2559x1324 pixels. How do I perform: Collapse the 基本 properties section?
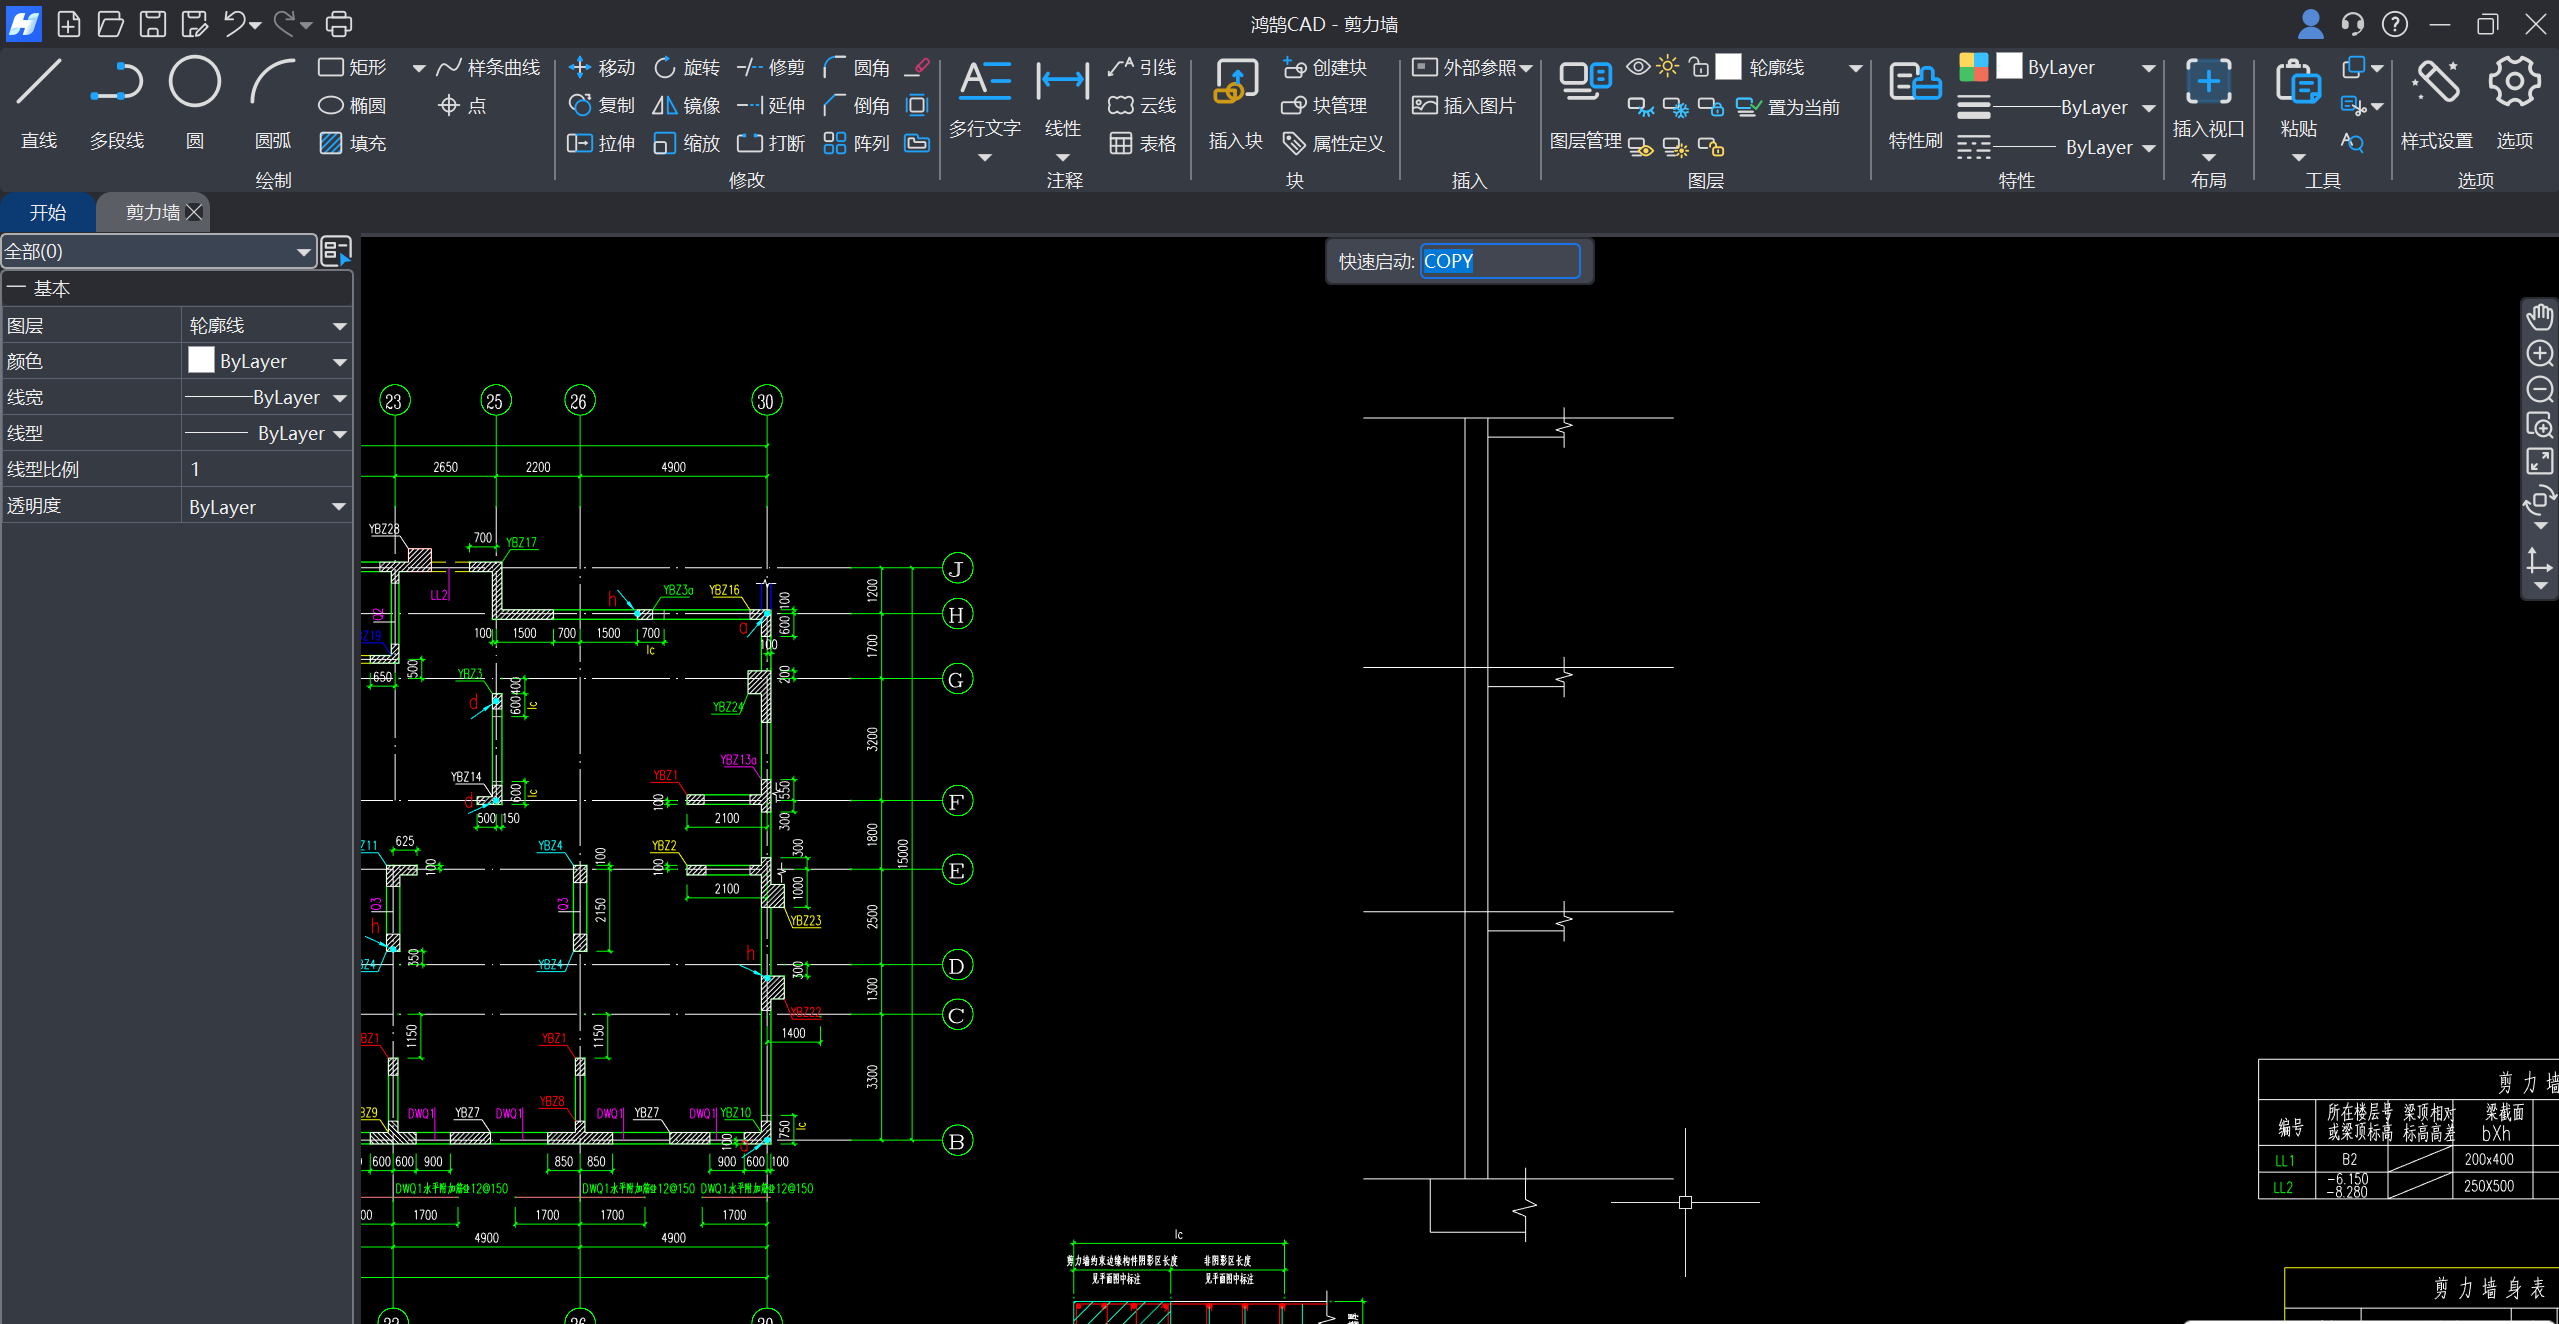16,289
